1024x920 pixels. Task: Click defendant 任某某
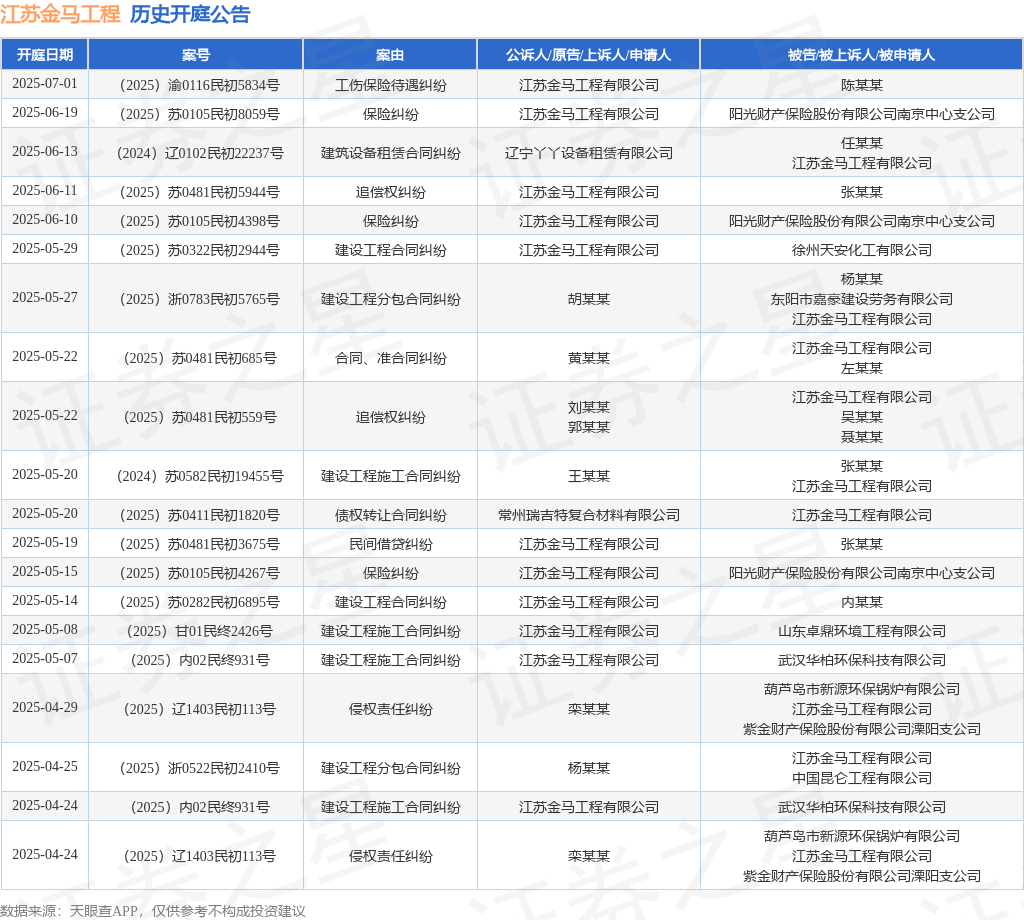point(861,143)
